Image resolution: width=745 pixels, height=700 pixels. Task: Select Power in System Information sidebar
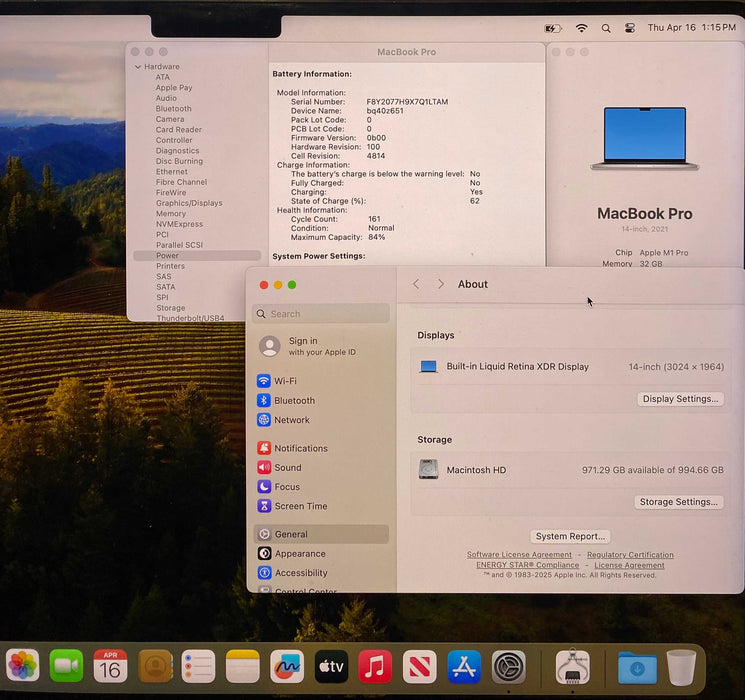197,255
